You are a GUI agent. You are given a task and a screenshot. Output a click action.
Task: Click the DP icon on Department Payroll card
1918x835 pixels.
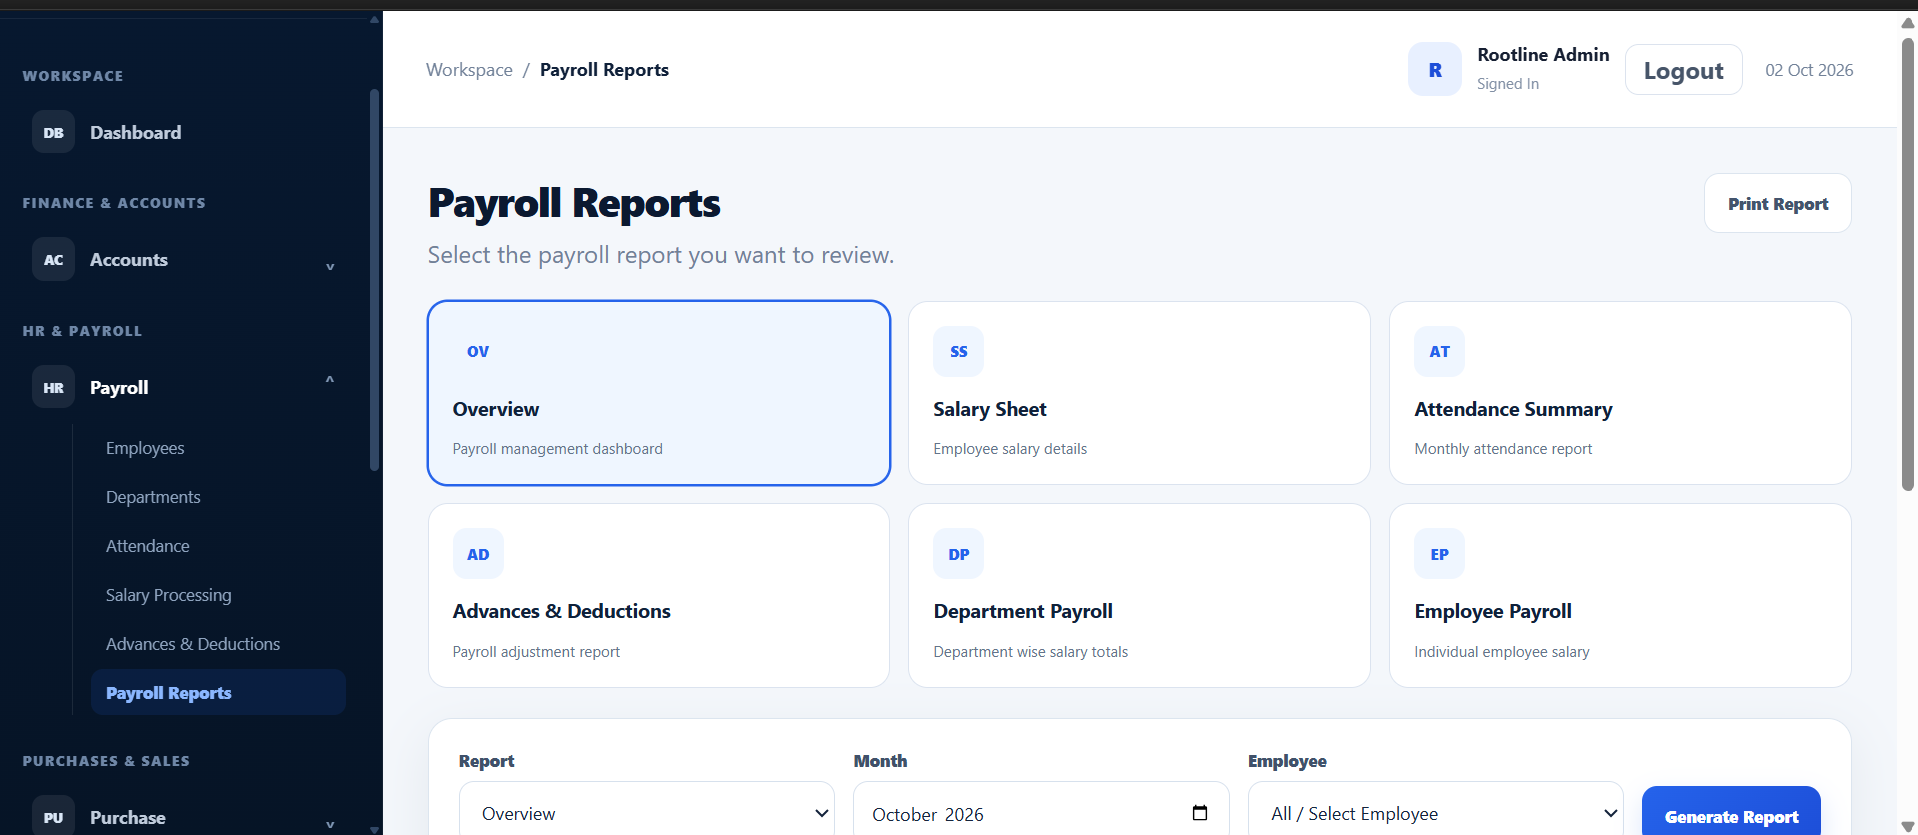tap(959, 554)
